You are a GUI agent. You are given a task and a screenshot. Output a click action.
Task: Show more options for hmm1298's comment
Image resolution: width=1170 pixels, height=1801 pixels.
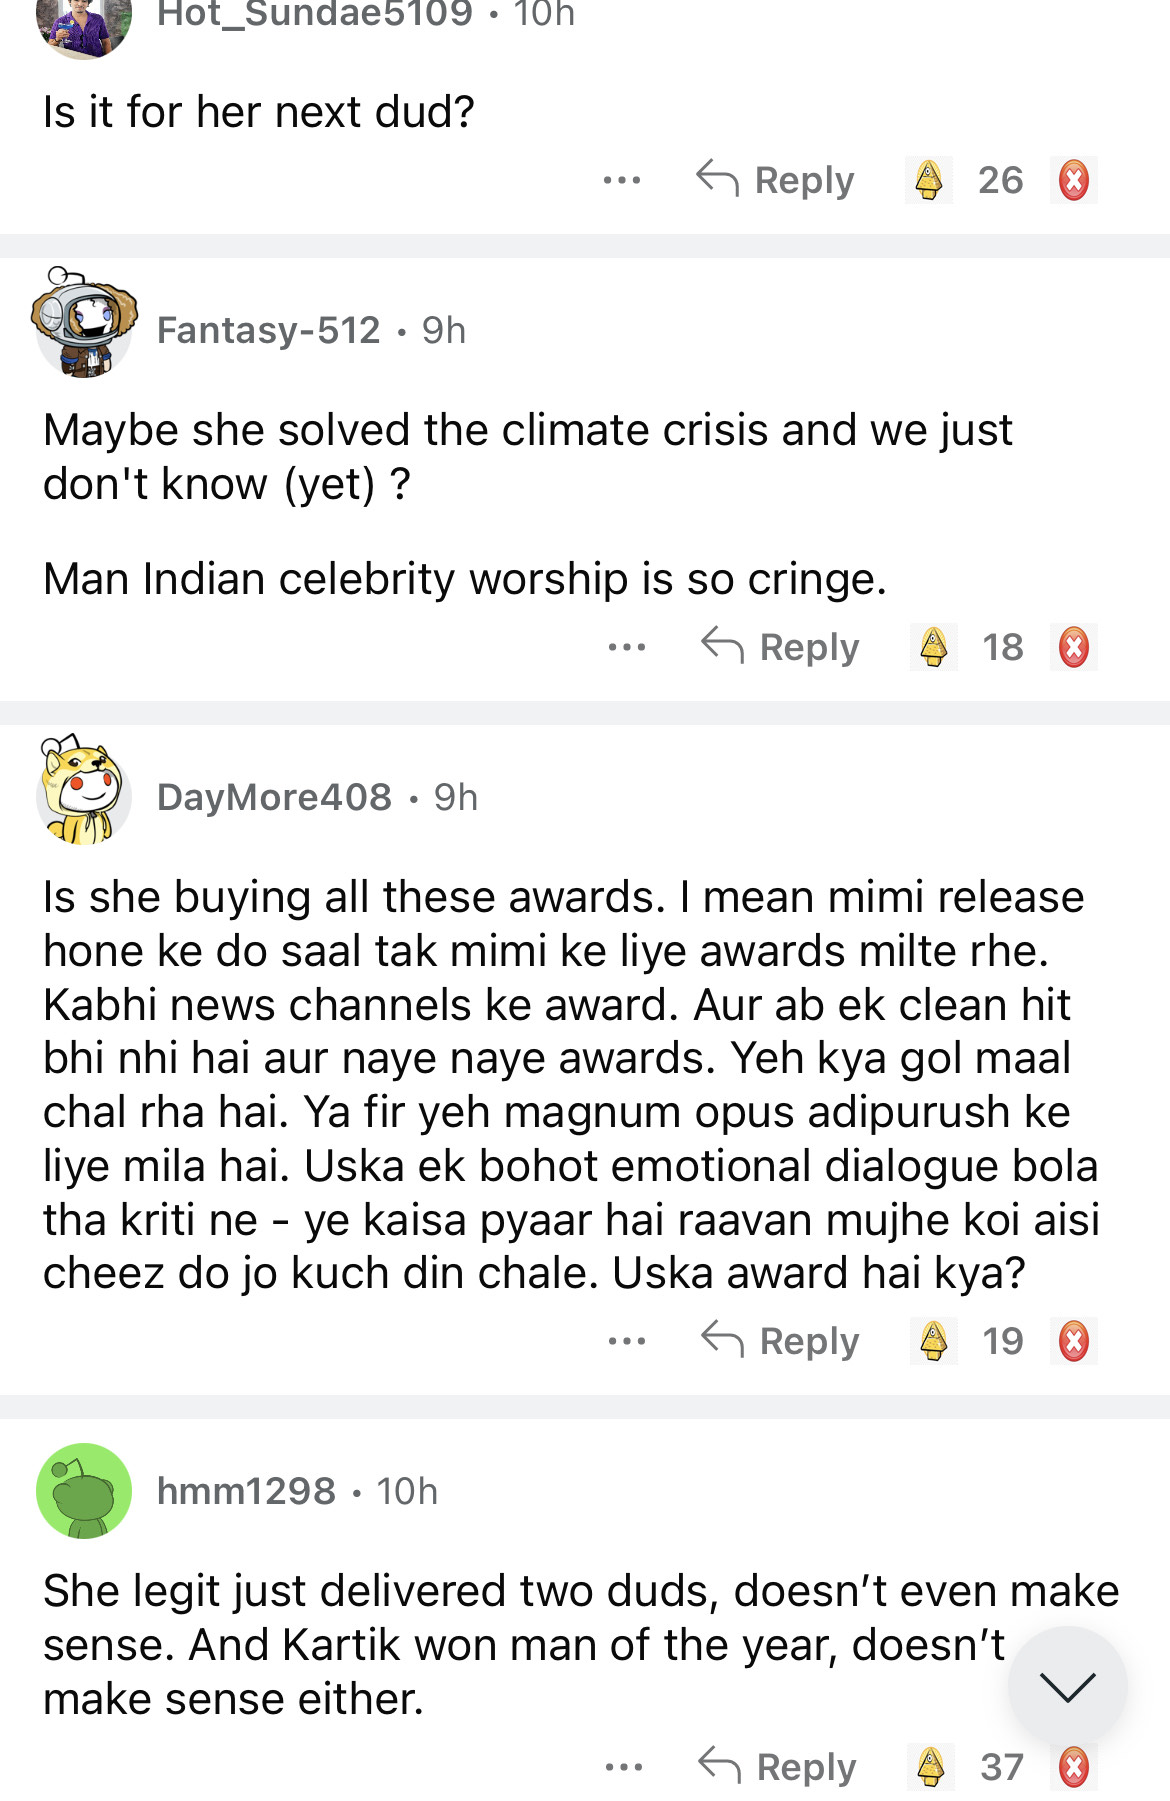click(x=624, y=1767)
